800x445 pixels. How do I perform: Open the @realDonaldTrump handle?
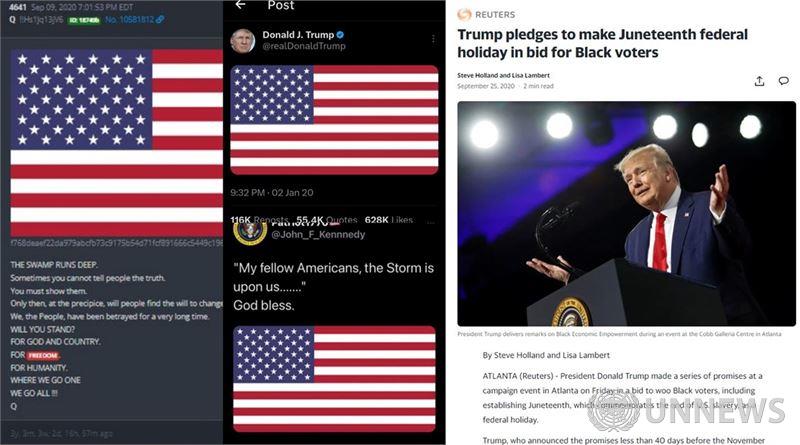(304, 46)
